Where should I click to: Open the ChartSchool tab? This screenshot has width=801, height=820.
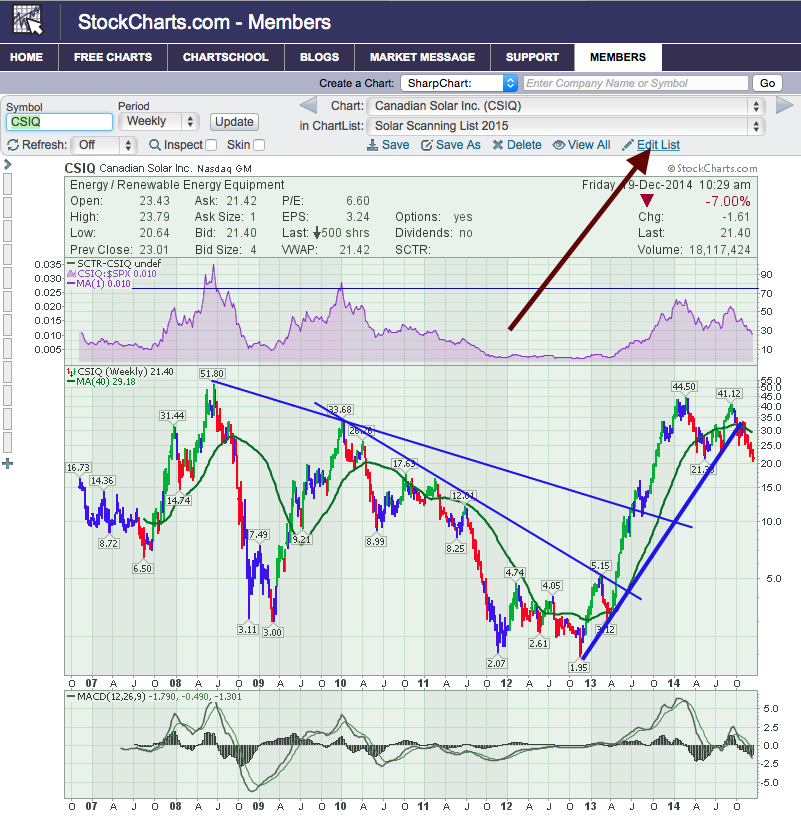click(226, 57)
